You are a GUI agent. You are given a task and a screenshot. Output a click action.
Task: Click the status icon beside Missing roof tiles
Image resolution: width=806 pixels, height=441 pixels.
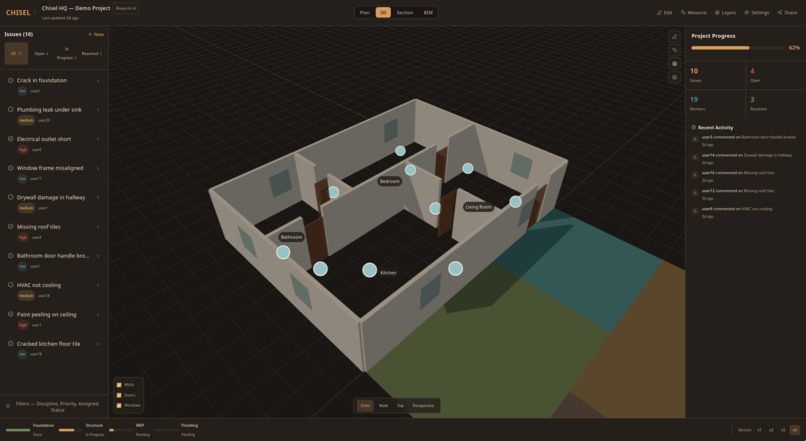coord(10,226)
